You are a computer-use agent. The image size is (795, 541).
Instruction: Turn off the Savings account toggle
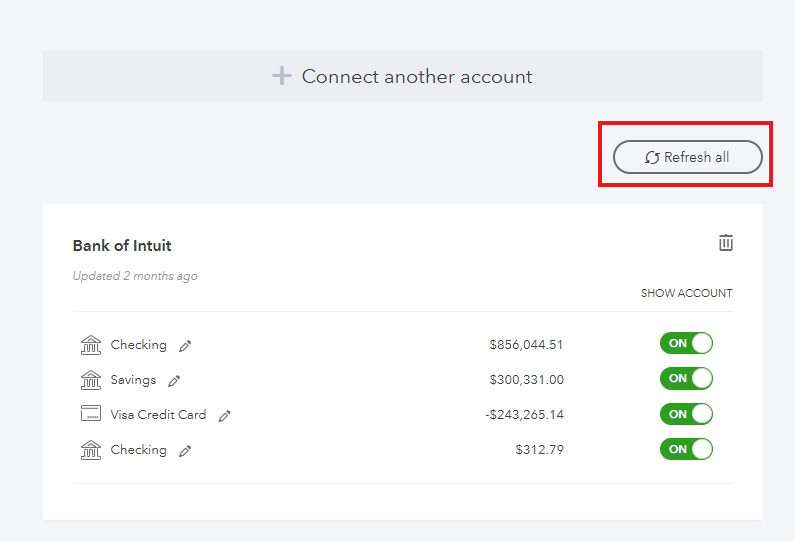coord(686,379)
